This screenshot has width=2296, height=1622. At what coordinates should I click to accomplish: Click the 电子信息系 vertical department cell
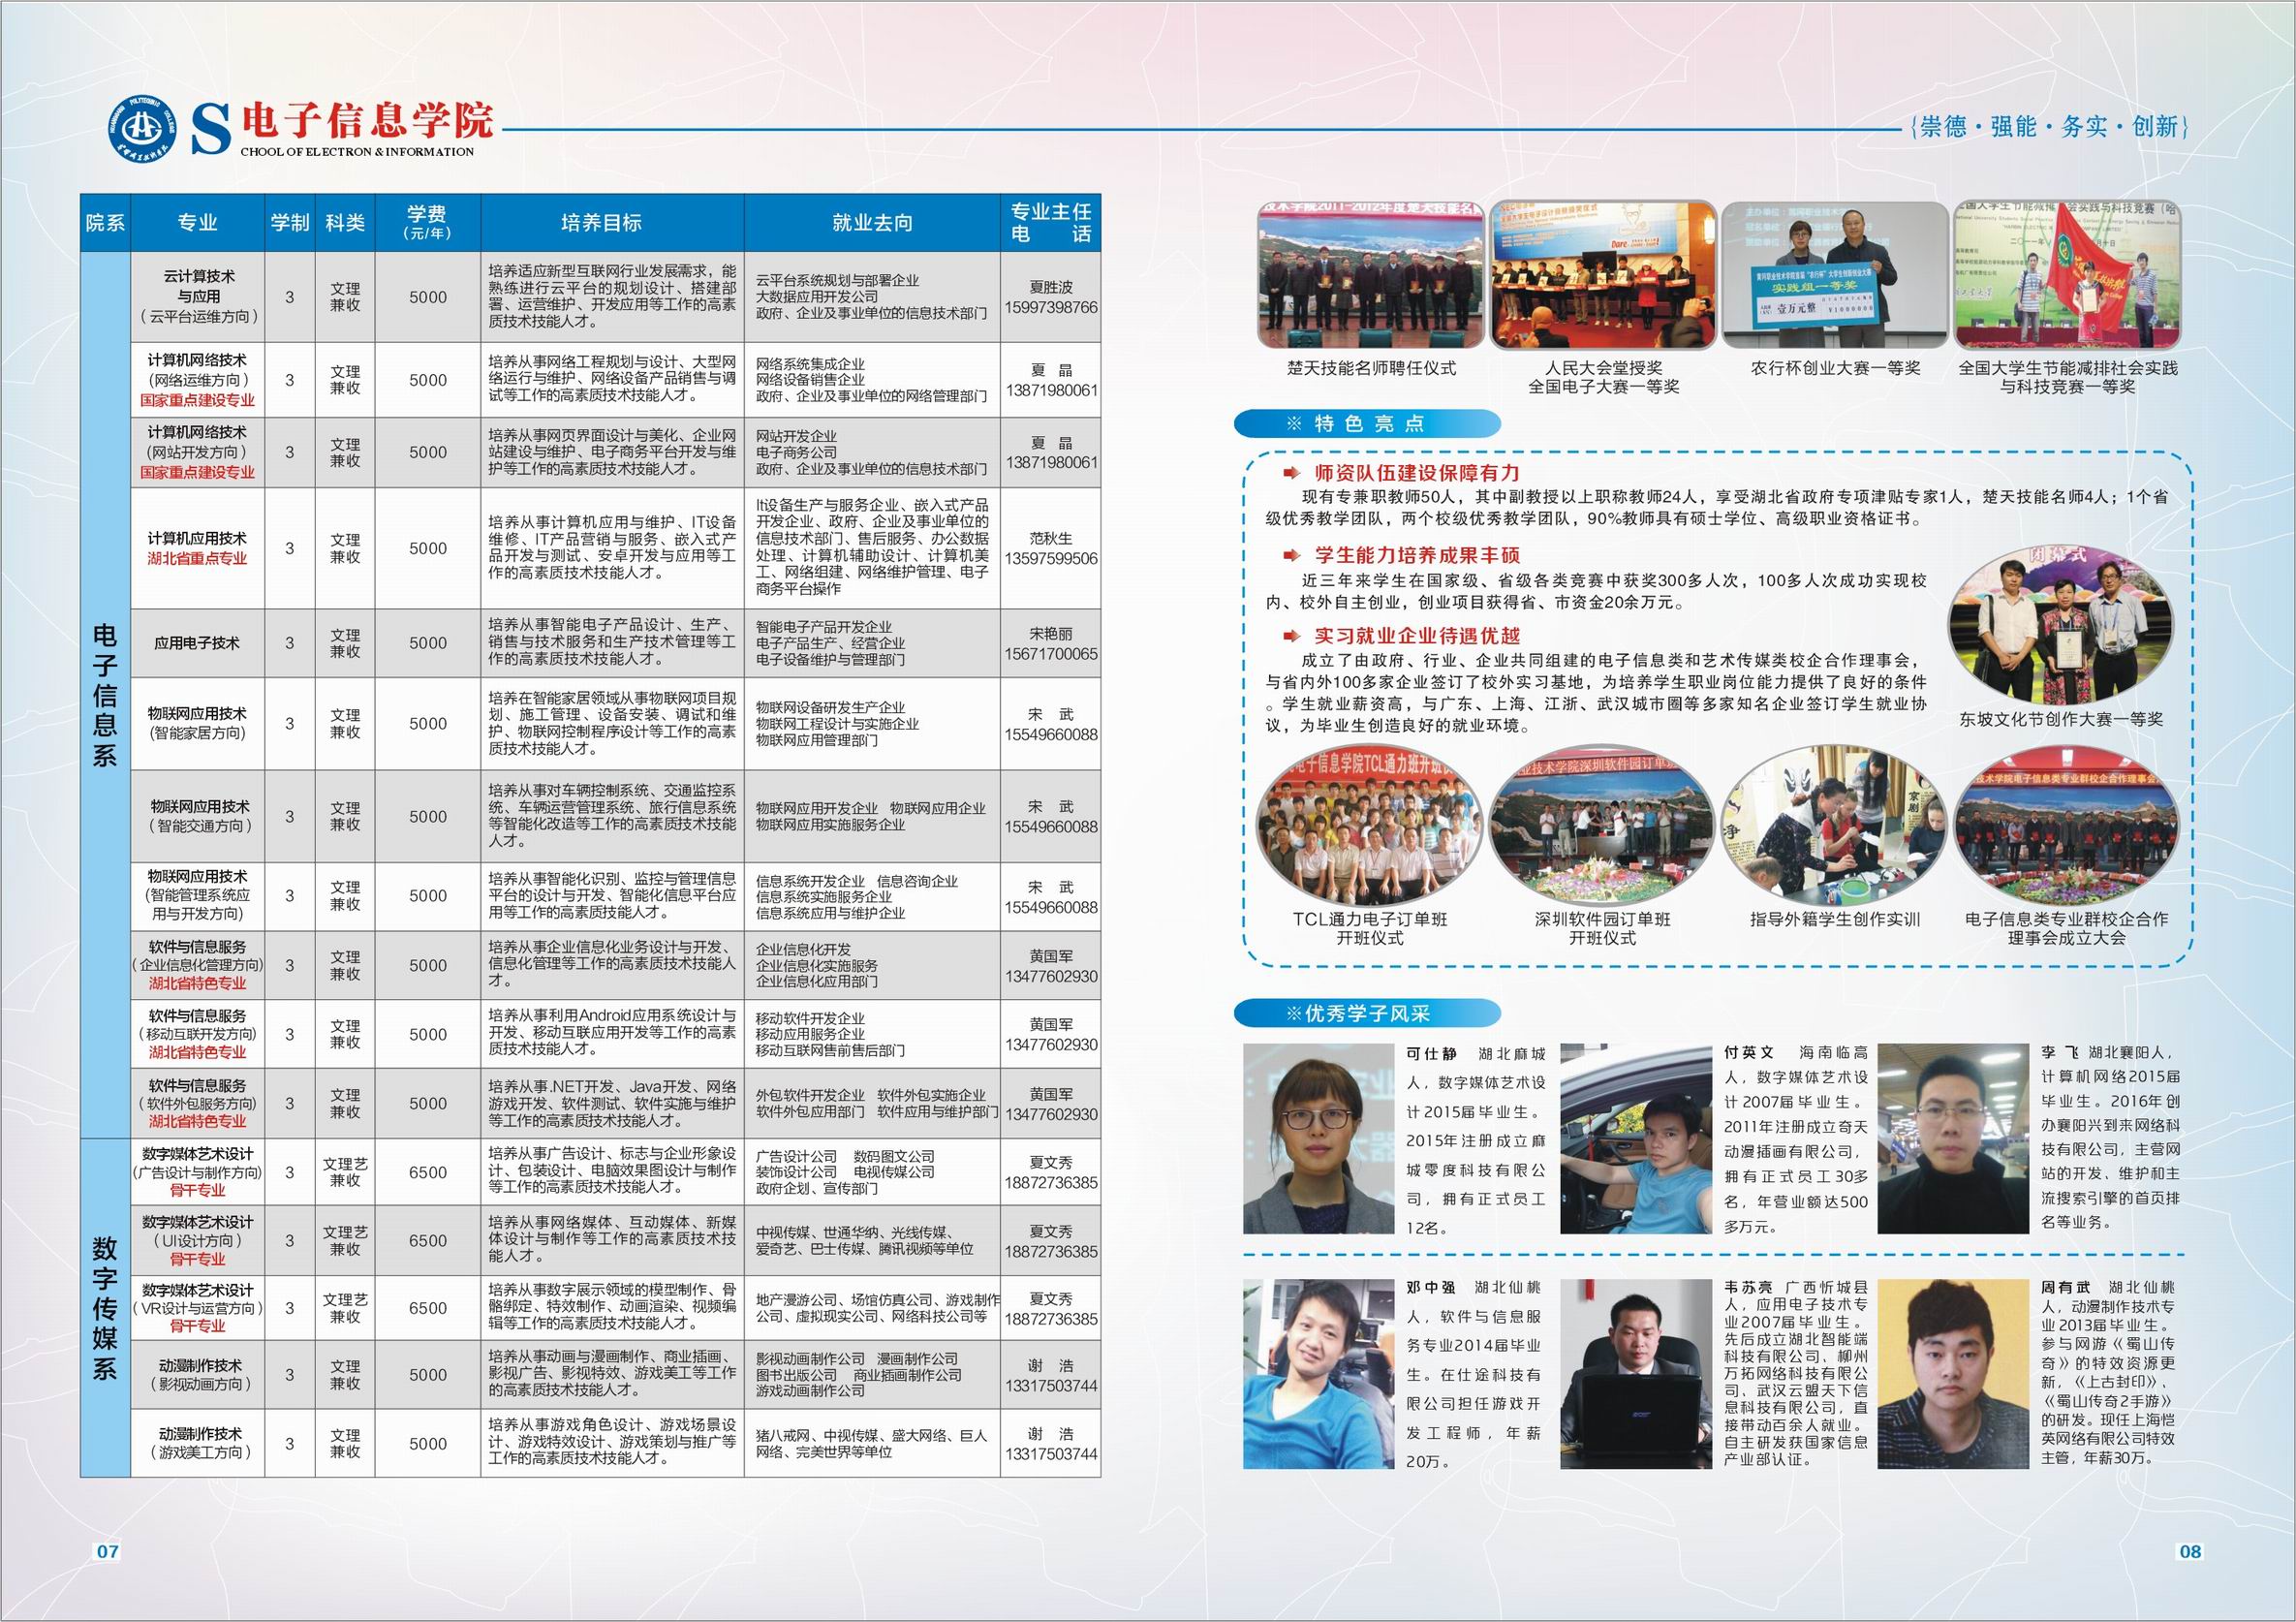[105, 694]
